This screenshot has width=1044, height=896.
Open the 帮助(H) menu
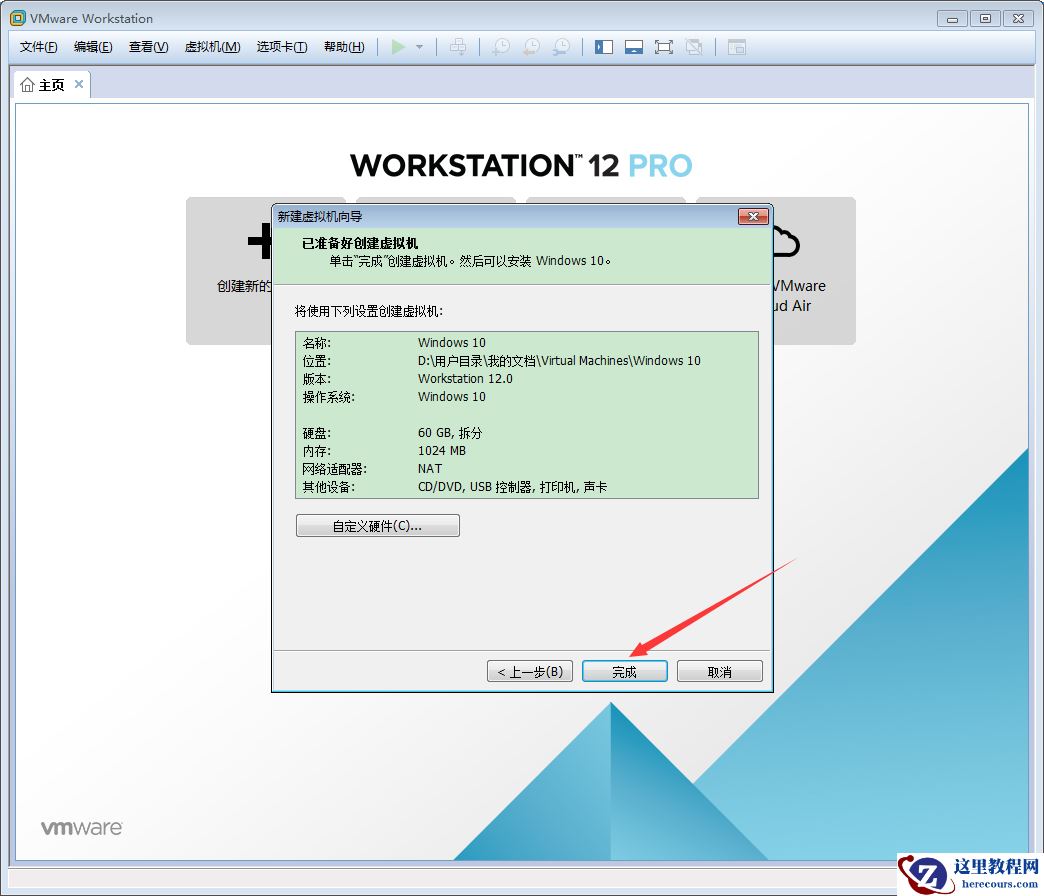(344, 46)
